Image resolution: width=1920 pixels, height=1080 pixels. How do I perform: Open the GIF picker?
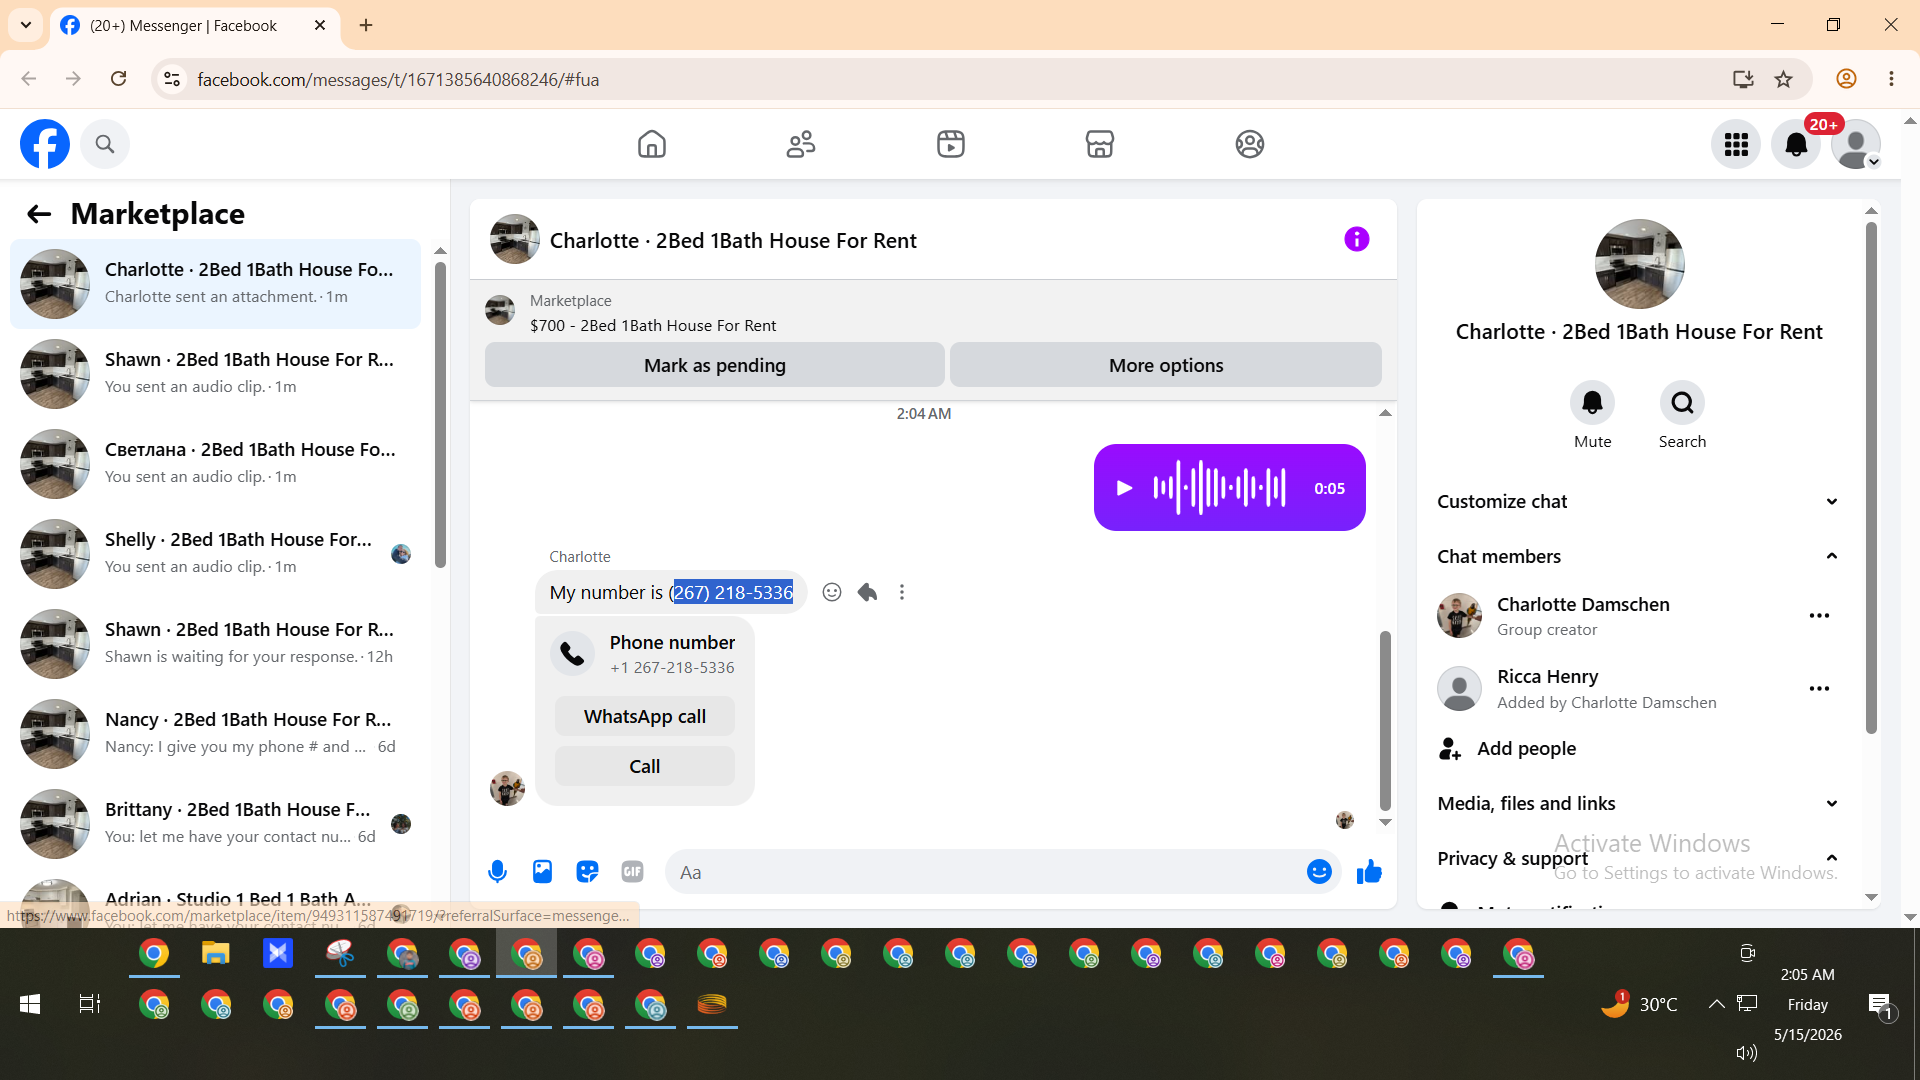point(632,872)
